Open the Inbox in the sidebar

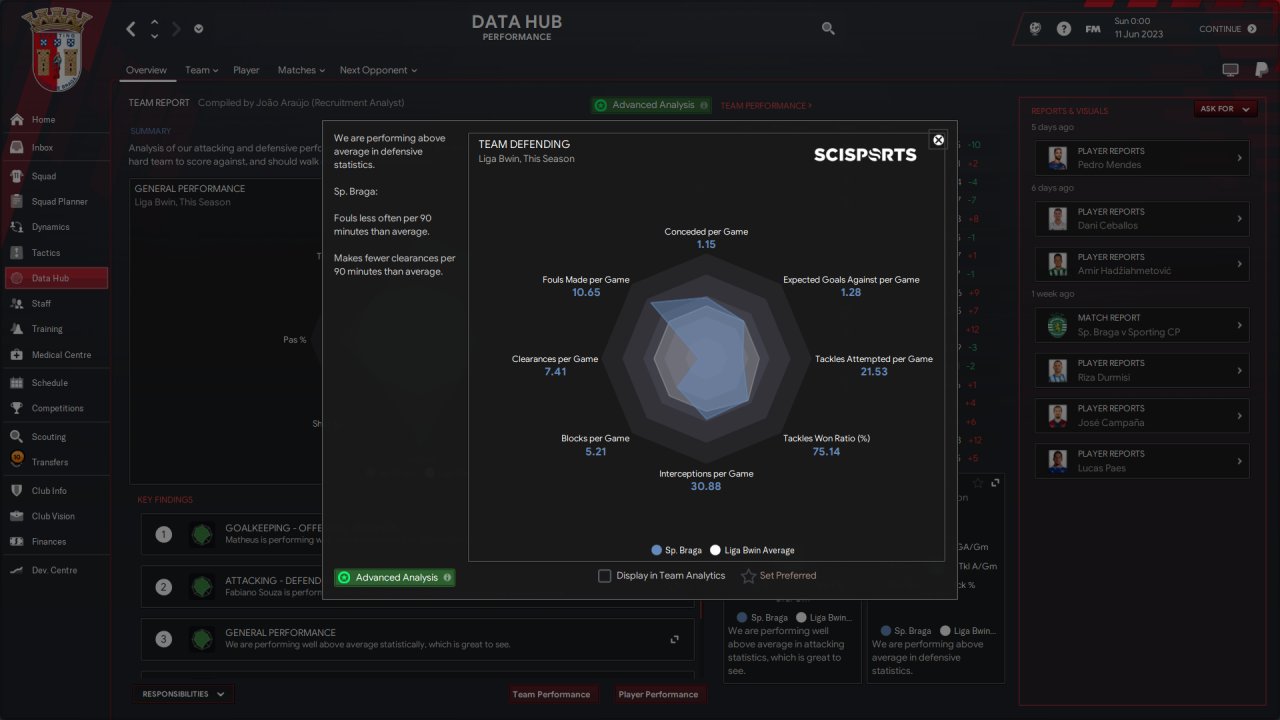pyautogui.click(x=55, y=148)
